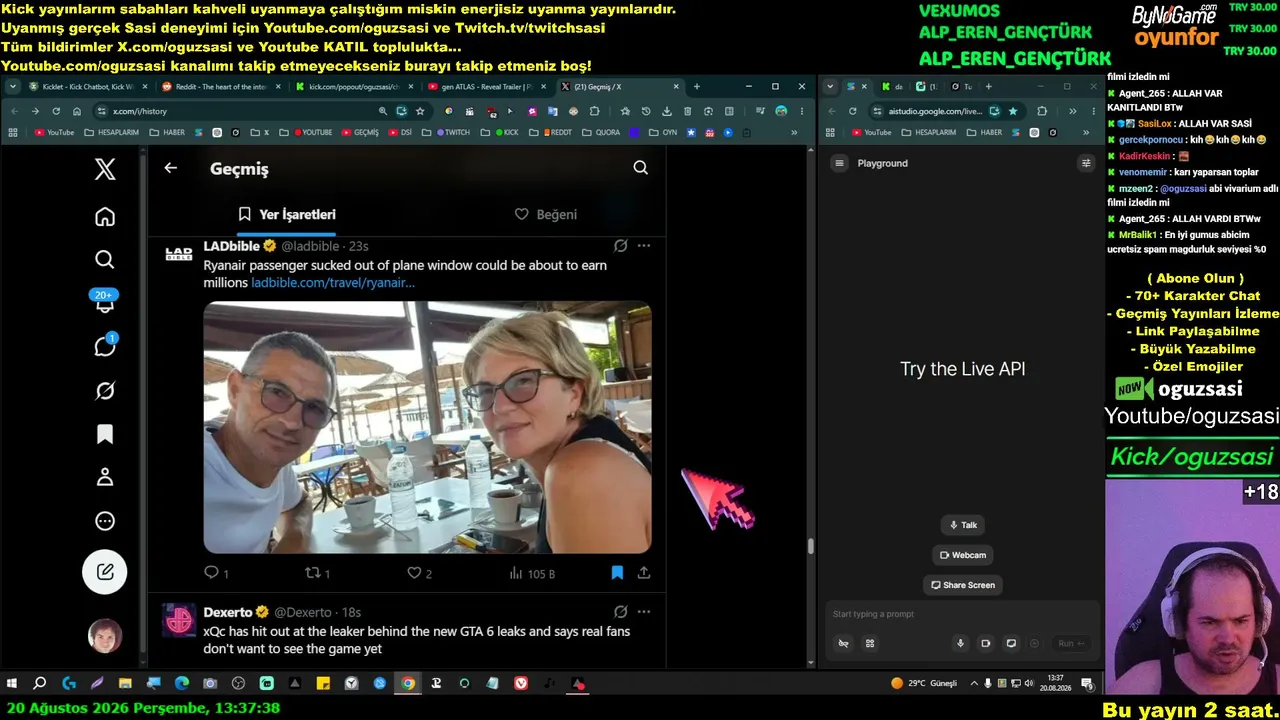Image resolution: width=1280 pixels, height=720 pixels.
Task: Expand the tab search dropdown in AI Studio window
Action: (x=830, y=87)
